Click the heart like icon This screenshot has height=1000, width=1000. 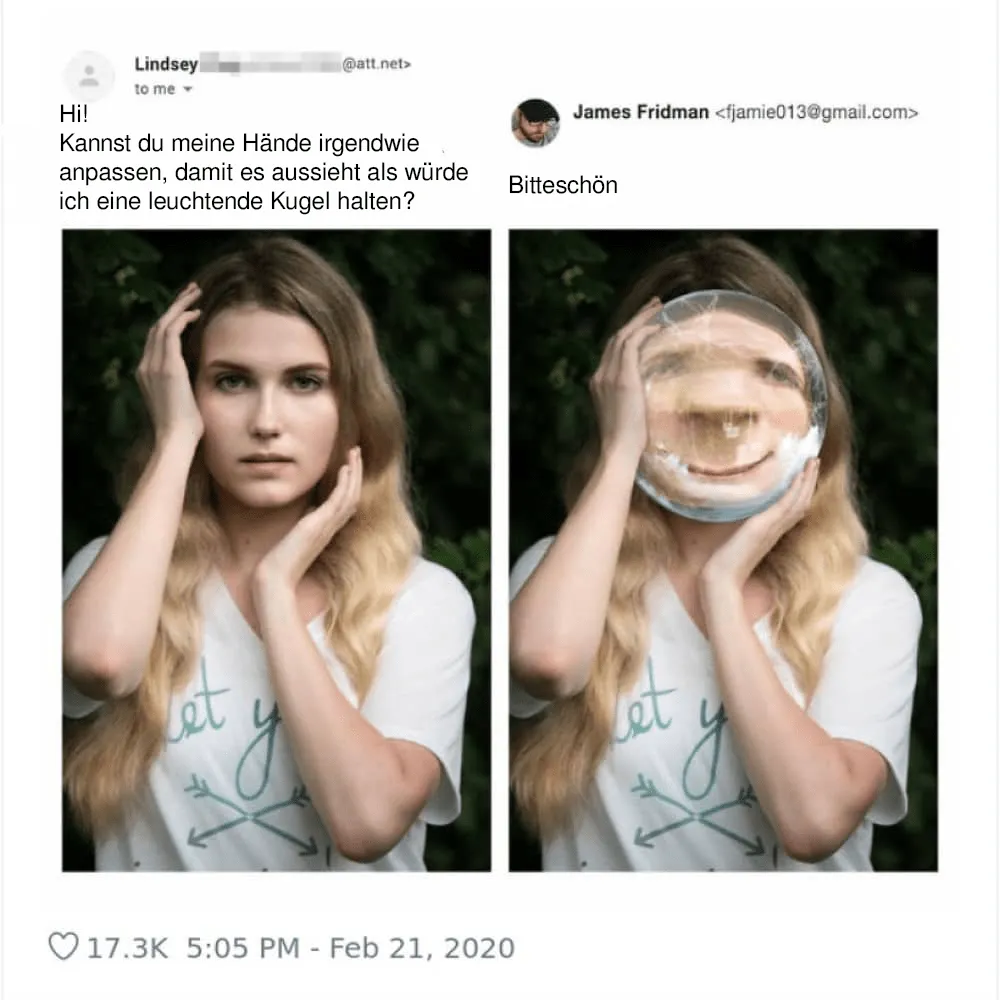[x=64, y=946]
